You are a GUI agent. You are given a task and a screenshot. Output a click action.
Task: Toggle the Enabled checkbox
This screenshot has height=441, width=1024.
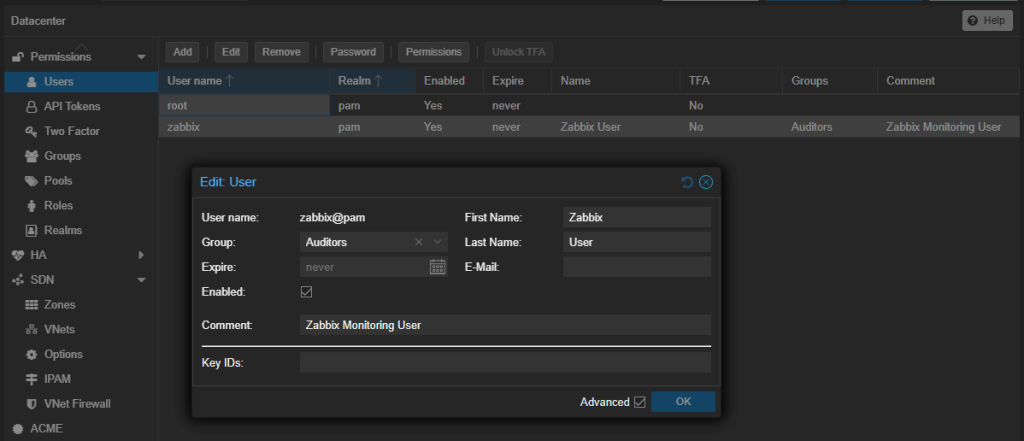(x=307, y=292)
